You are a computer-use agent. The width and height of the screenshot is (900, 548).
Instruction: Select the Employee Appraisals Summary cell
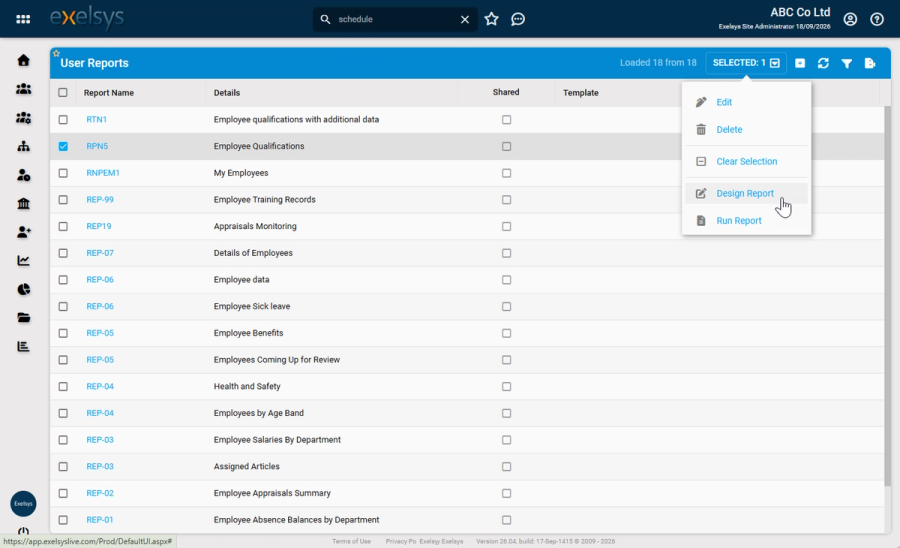[x=272, y=493]
